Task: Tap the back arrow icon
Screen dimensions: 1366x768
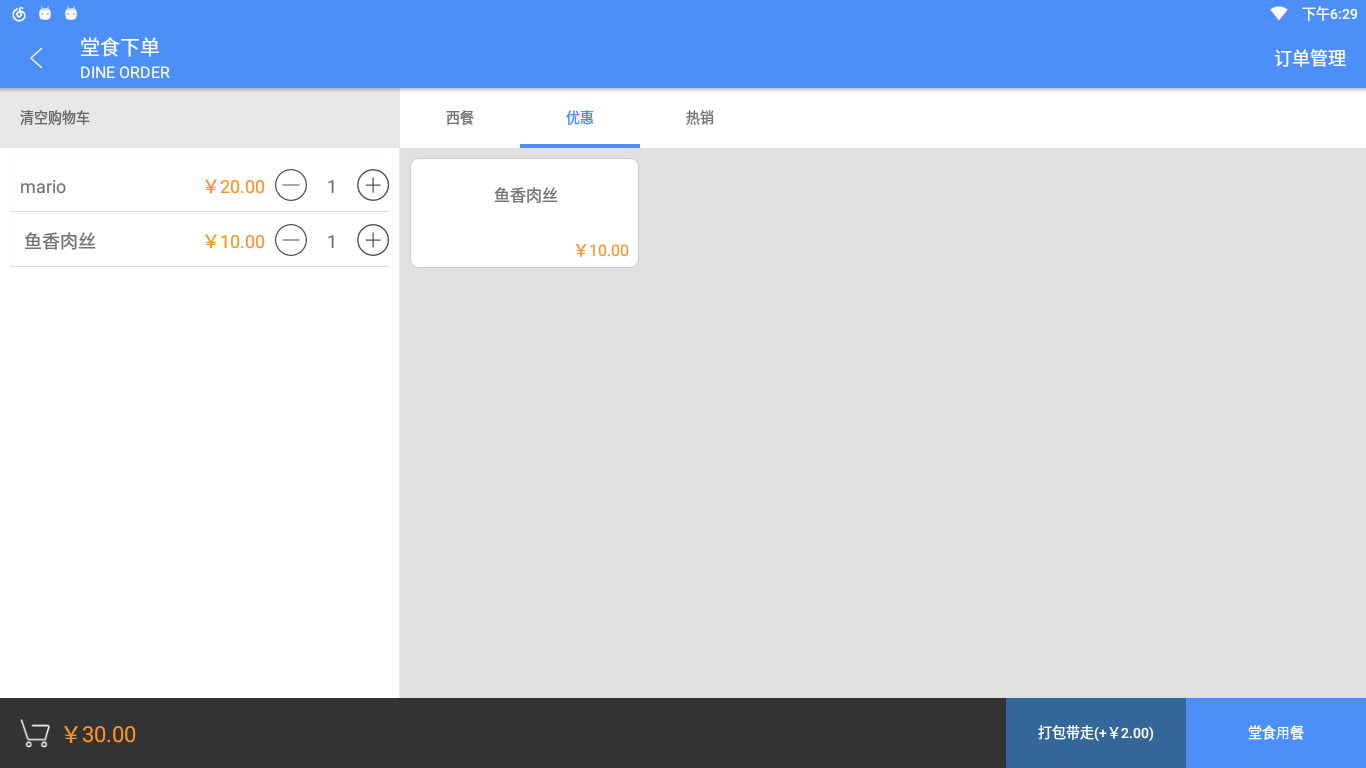Action: tap(37, 58)
